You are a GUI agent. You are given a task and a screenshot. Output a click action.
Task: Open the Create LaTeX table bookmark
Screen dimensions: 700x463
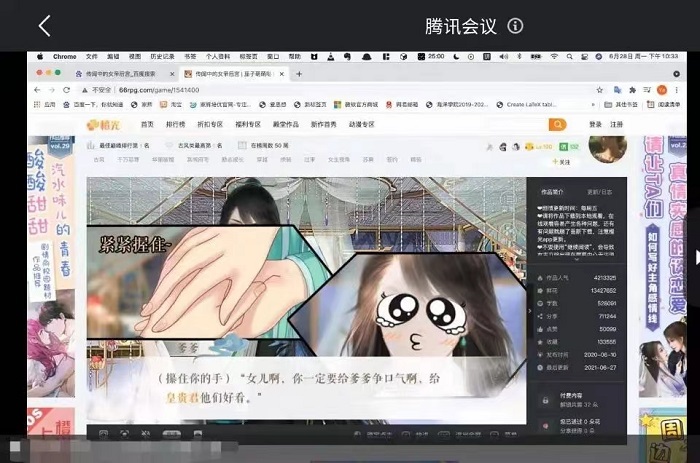526,104
